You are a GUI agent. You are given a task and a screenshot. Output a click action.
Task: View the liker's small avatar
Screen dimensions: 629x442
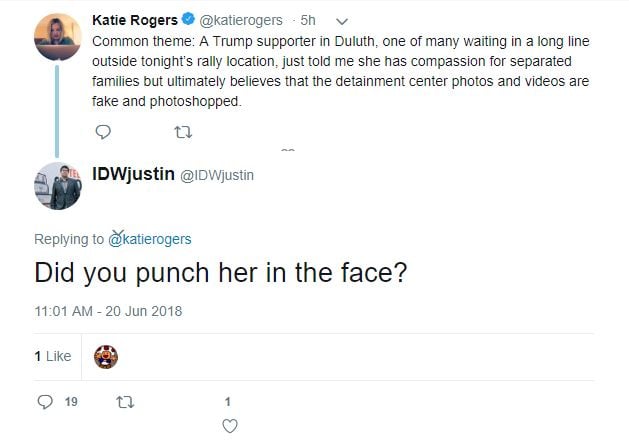coord(105,355)
